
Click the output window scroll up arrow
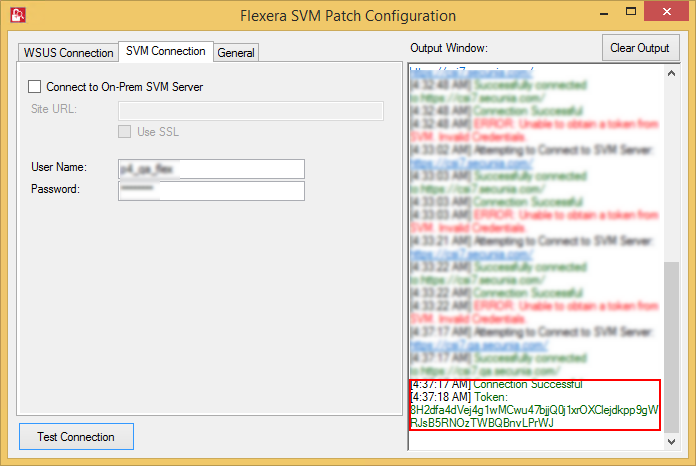671,73
